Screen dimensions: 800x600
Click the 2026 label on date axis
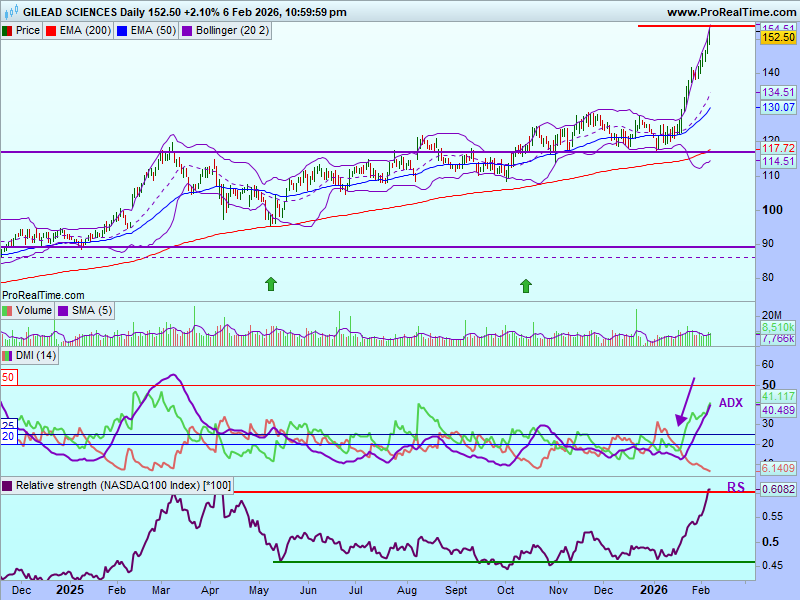[x=652, y=591]
